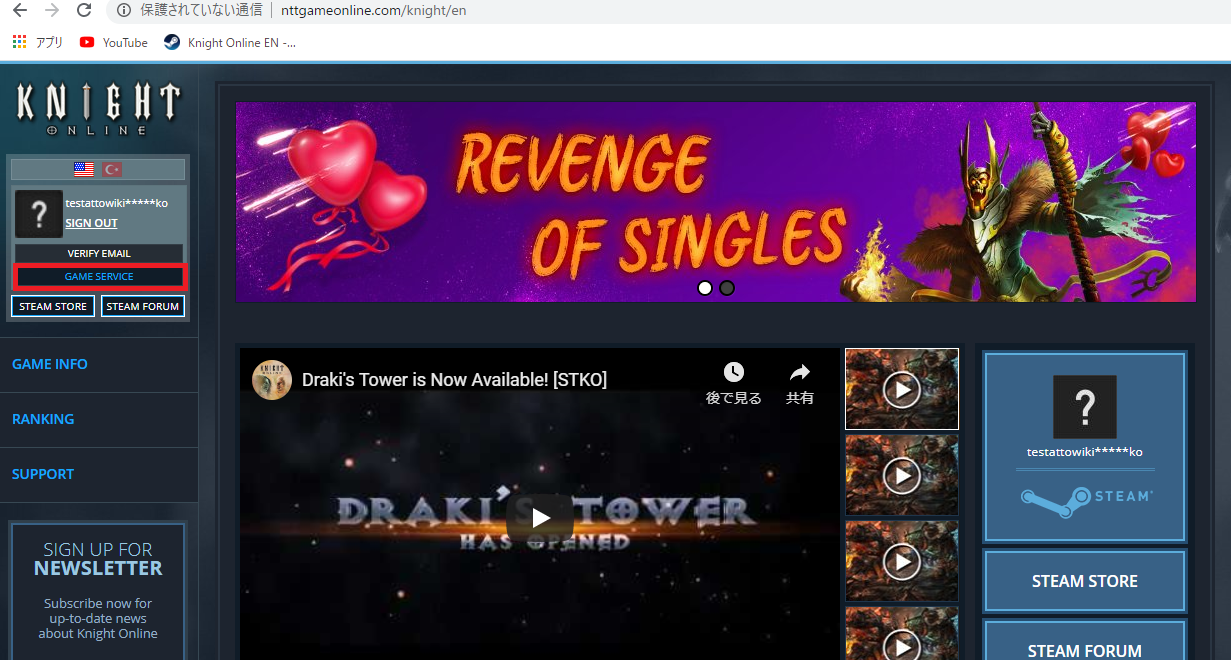Click the username text above SIGN OUT
The height and width of the screenshot is (660, 1231).
(117, 203)
